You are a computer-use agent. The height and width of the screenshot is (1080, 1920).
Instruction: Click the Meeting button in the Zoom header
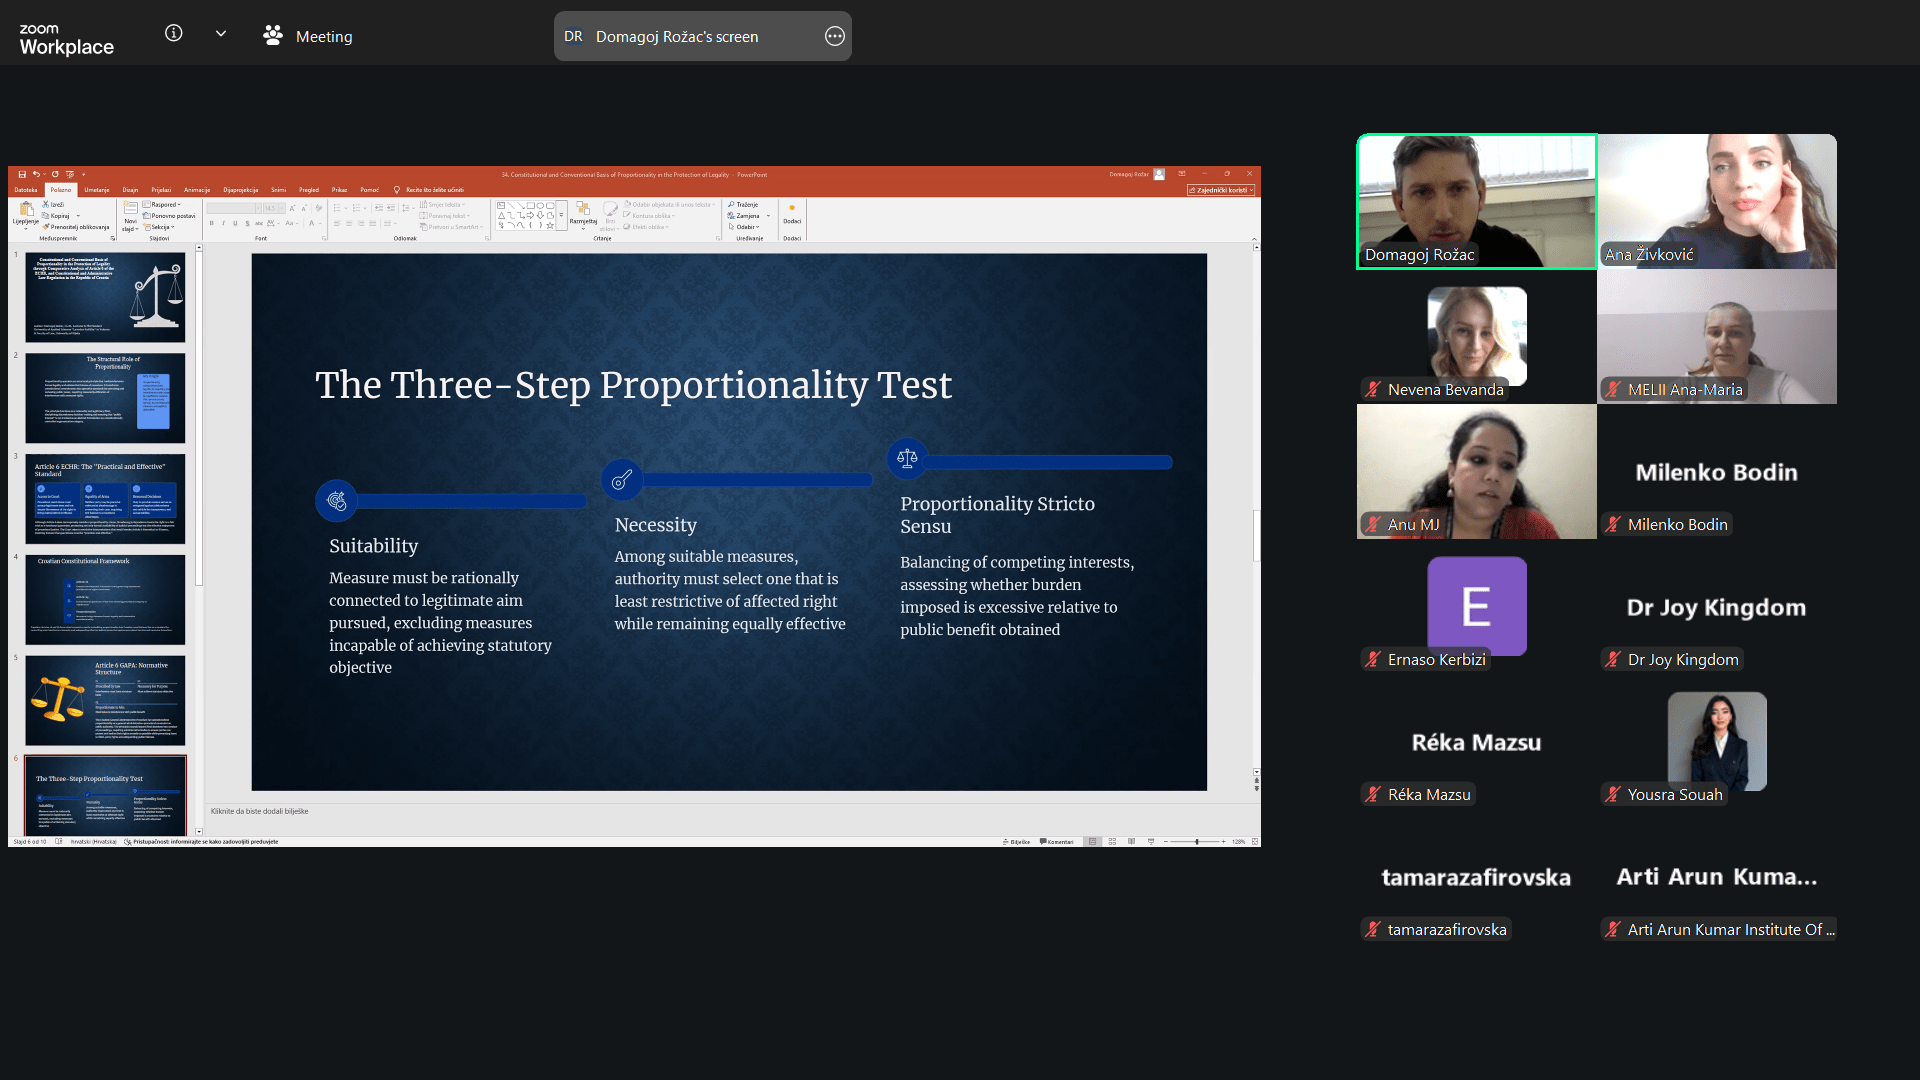tap(308, 37)
